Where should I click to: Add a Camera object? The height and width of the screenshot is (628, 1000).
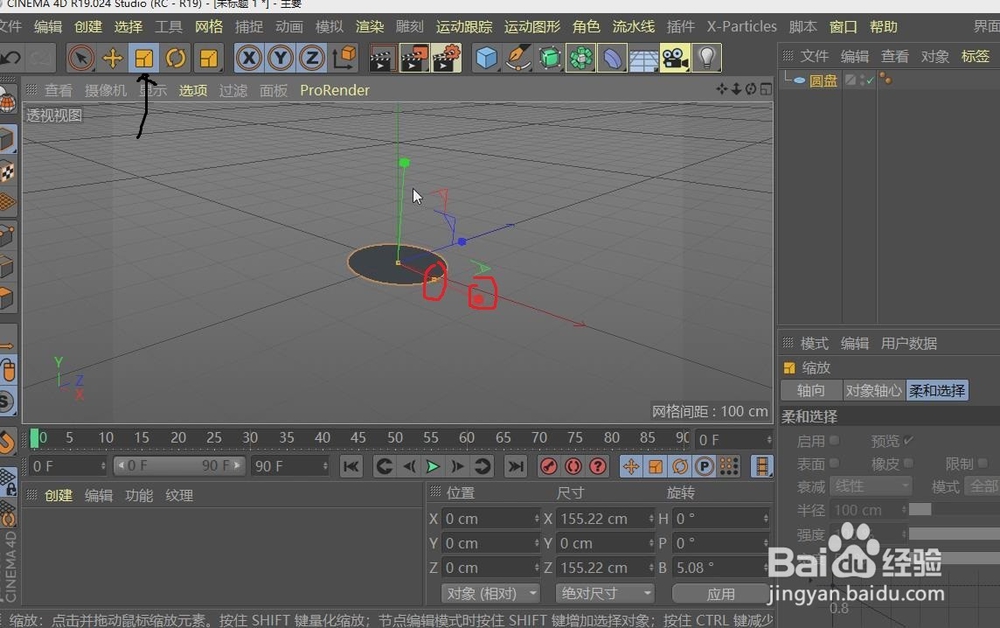tap(675, 59)
